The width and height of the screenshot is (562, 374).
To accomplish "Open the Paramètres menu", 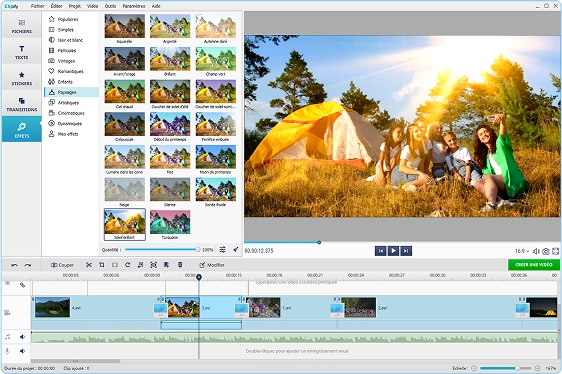I will (134, 6).
